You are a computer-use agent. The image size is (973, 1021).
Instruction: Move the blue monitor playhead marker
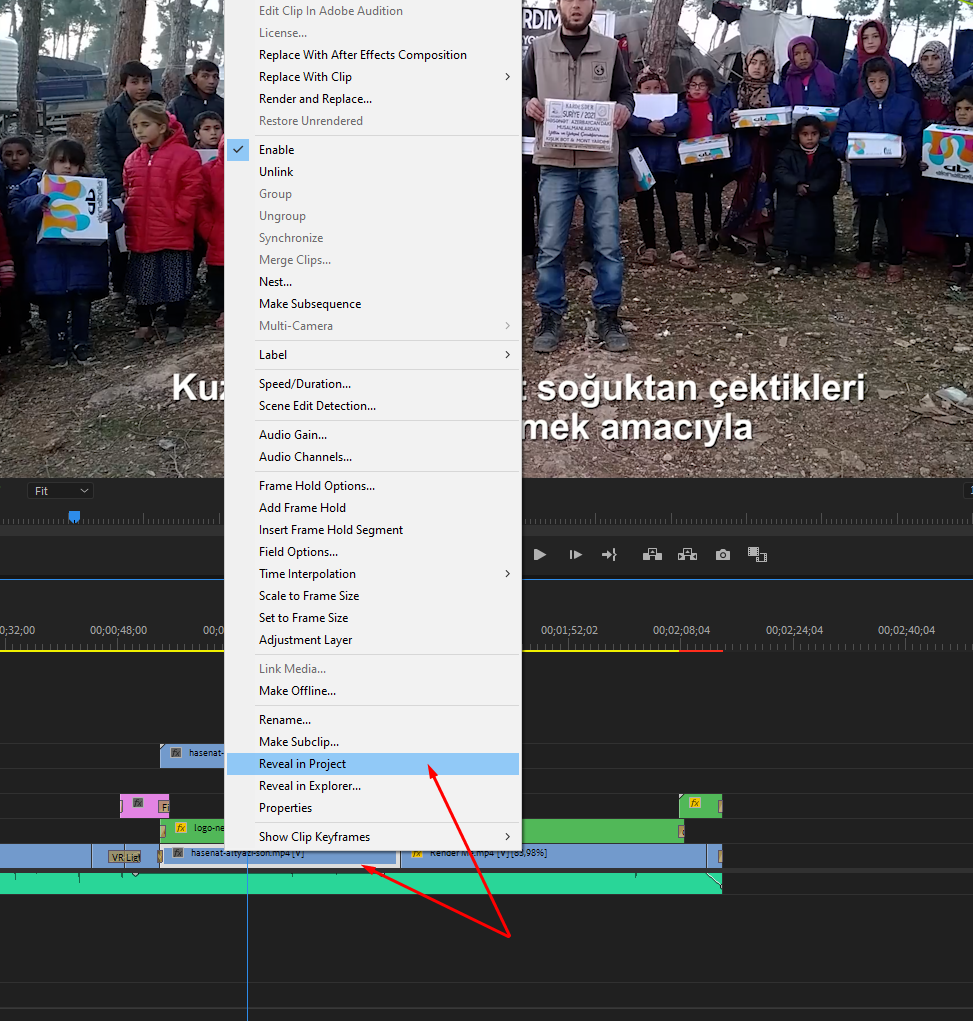click(x=74, y=516)
